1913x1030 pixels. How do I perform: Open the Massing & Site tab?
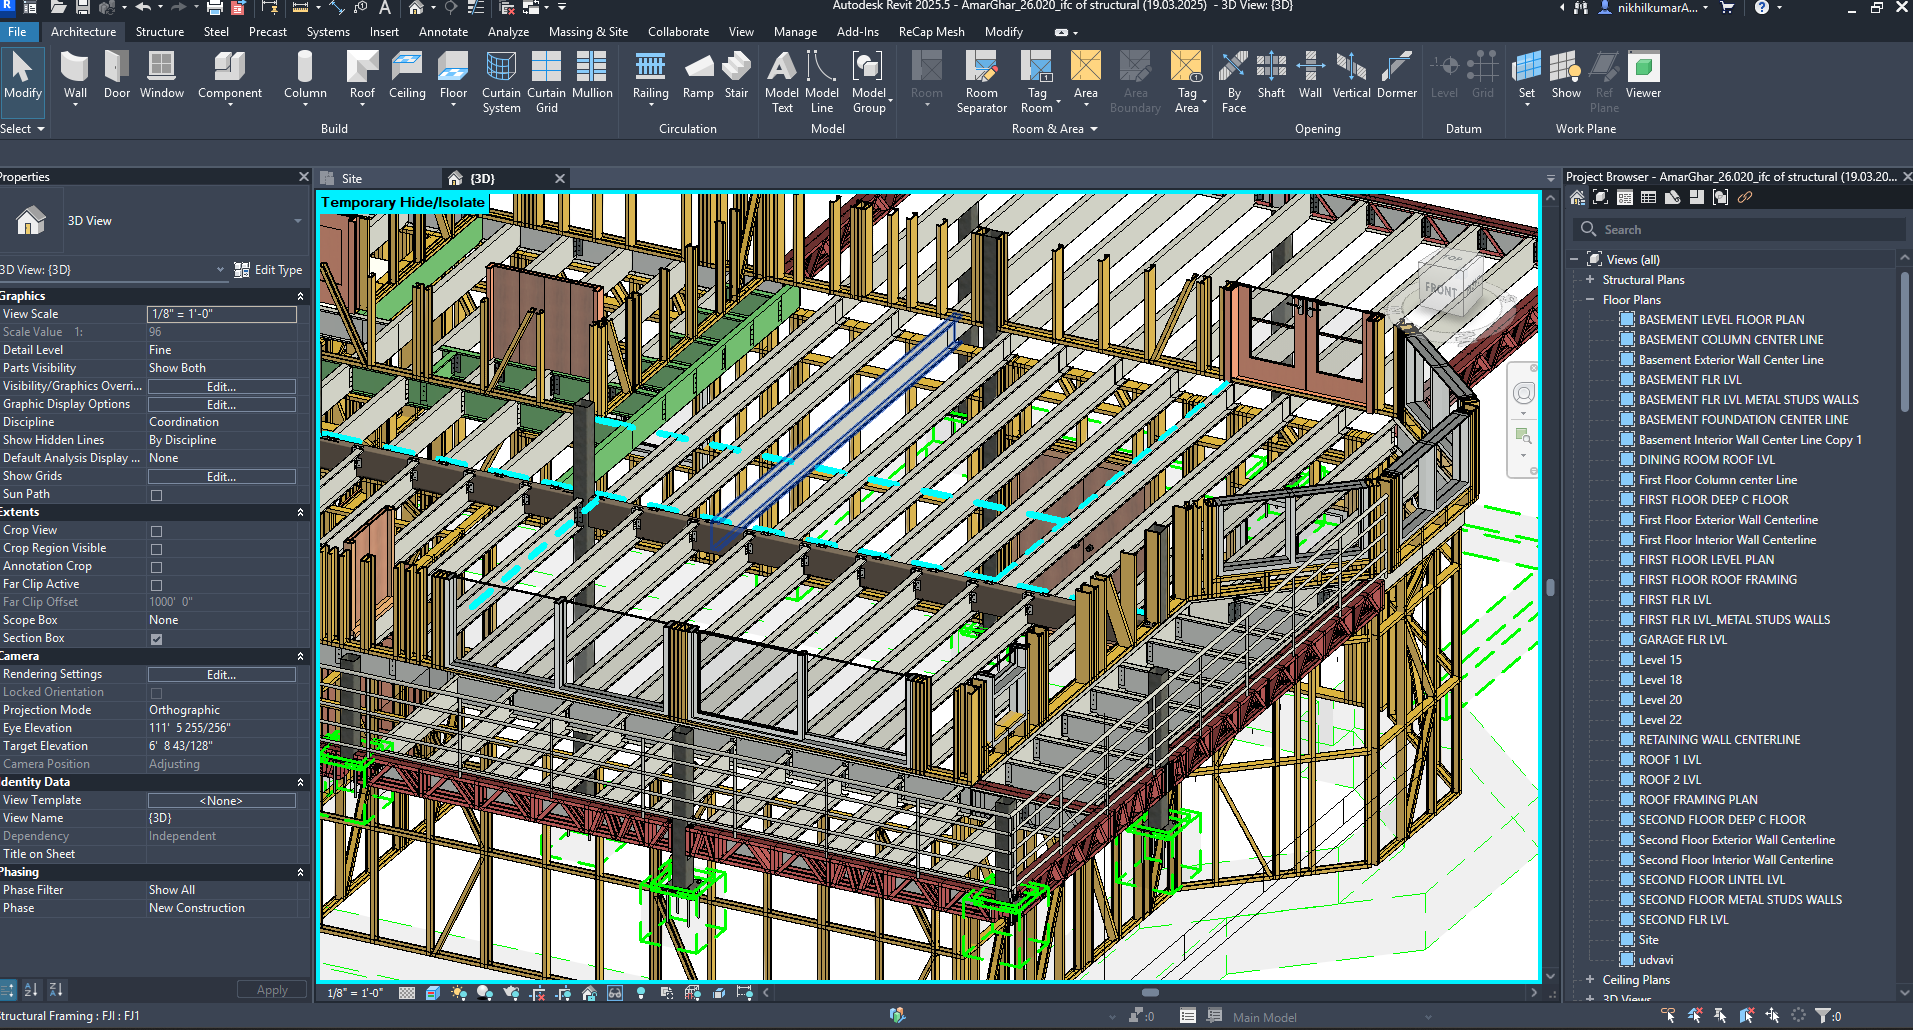point(588,32)
